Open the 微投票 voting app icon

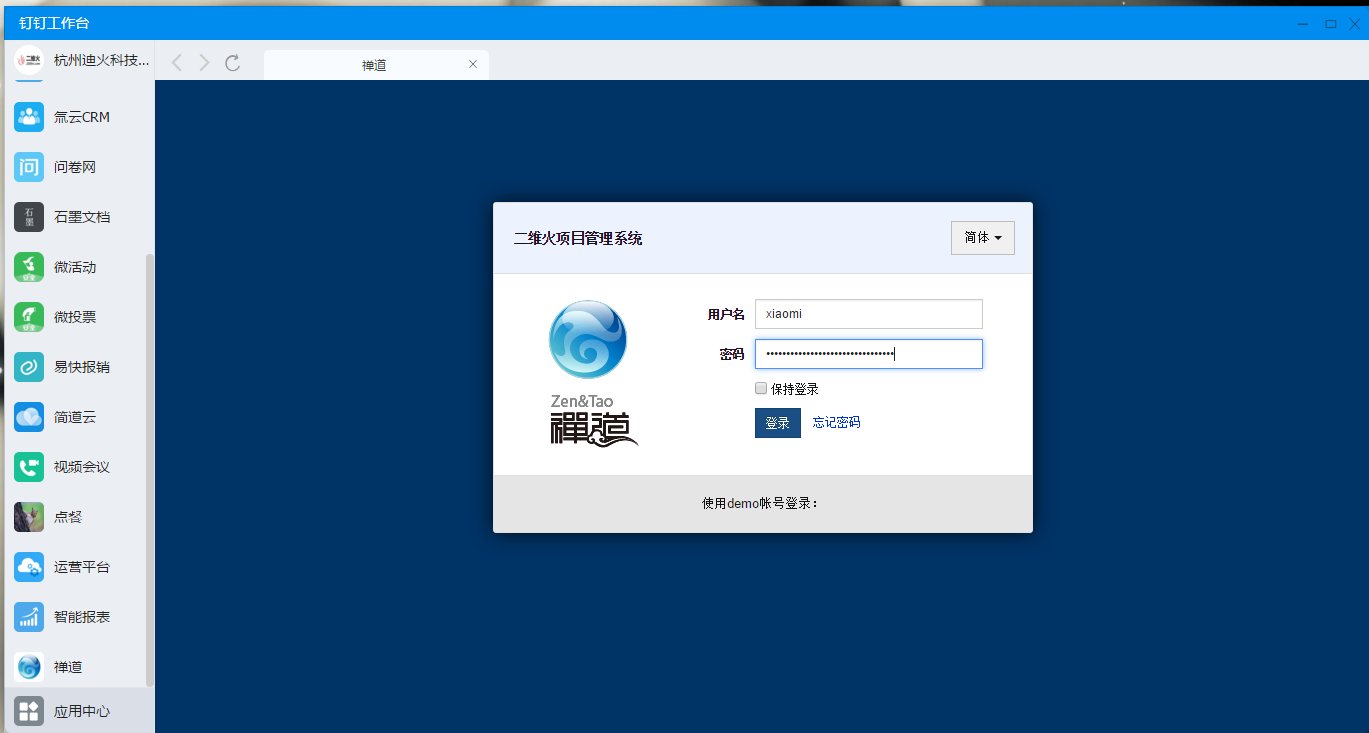tap(29, 317)
